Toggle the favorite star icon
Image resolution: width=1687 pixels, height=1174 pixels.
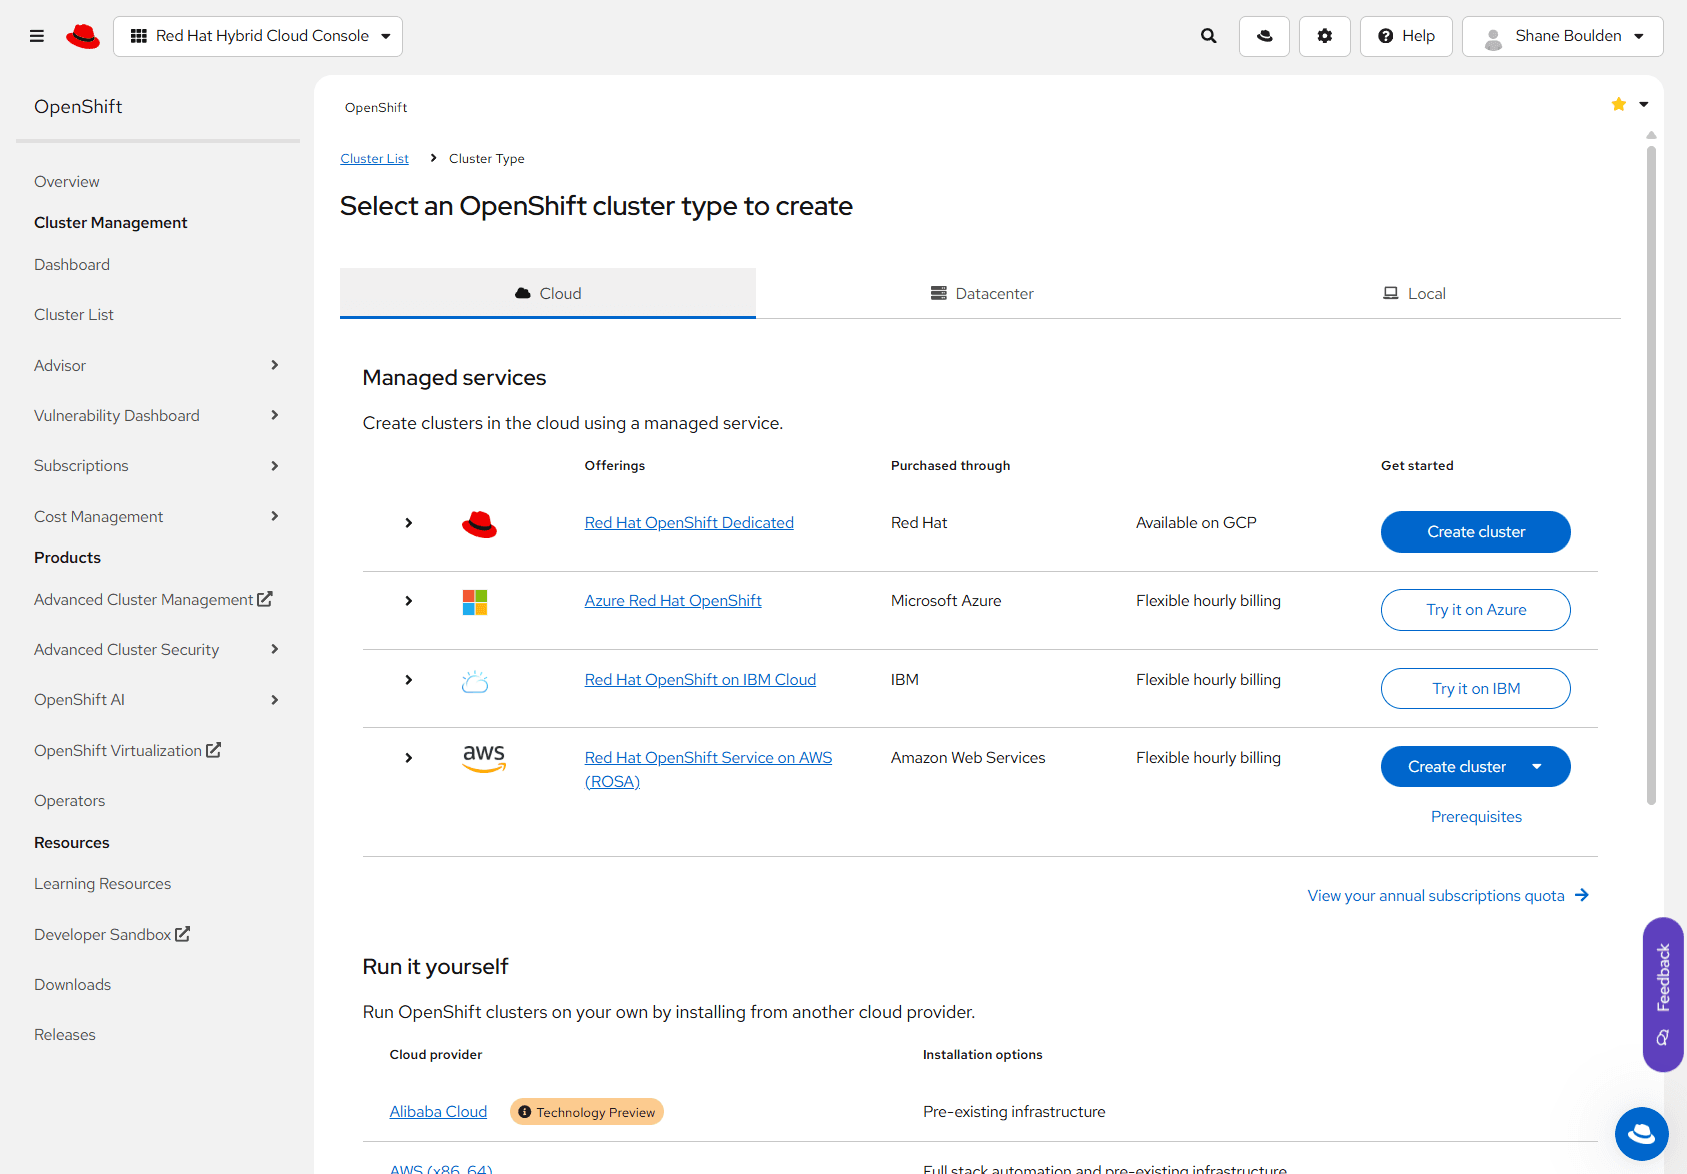point(1618,105)
